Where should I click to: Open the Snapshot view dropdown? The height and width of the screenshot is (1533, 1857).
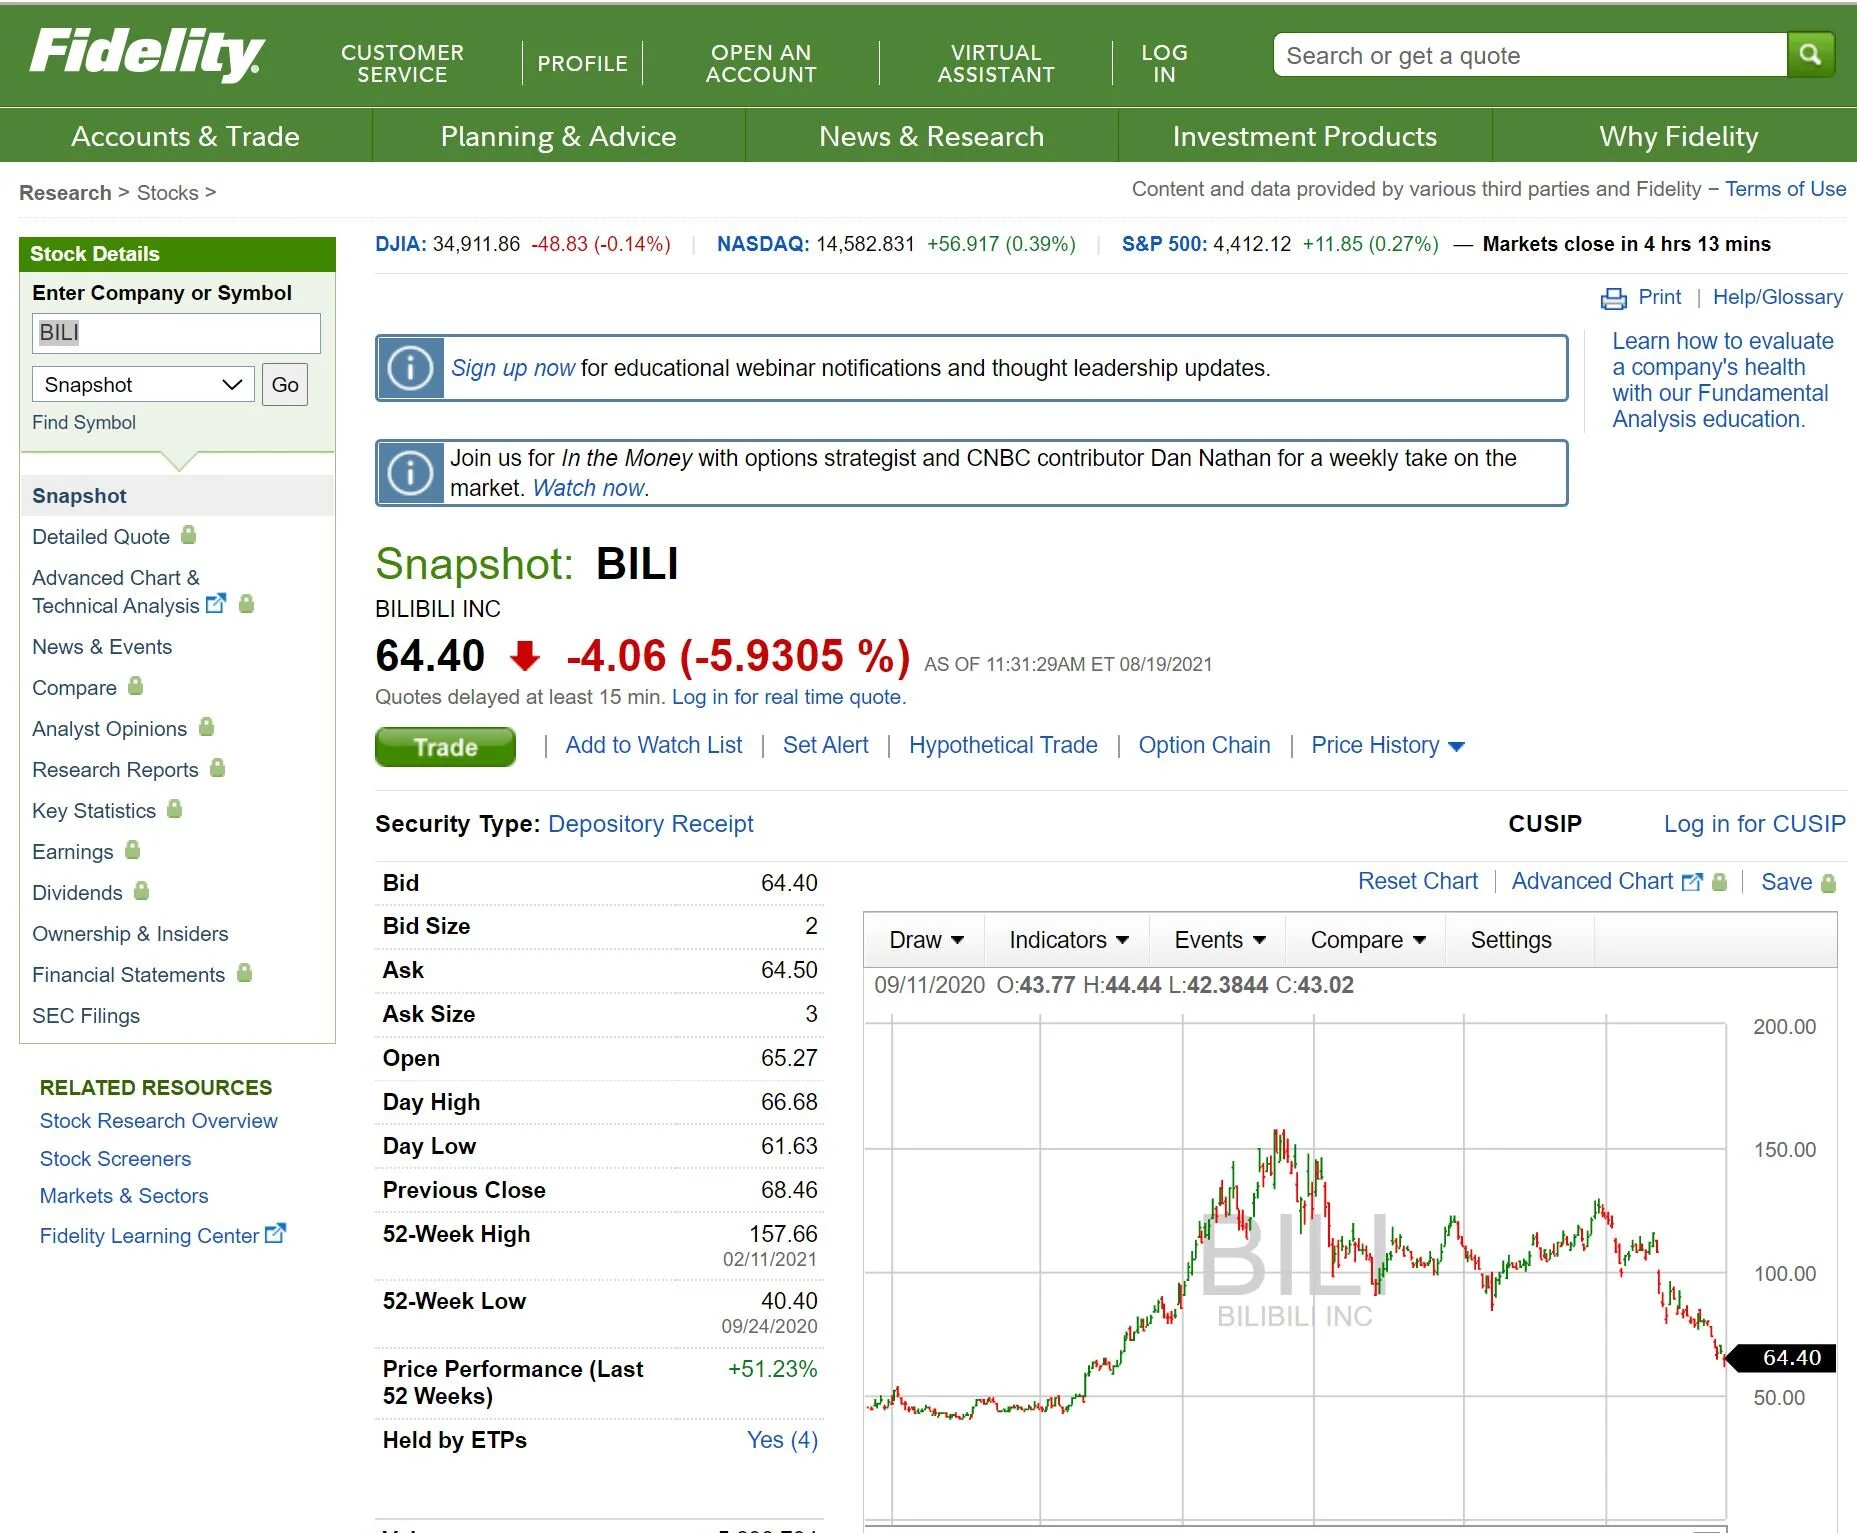pyautogui.click(x=143, y=385)
